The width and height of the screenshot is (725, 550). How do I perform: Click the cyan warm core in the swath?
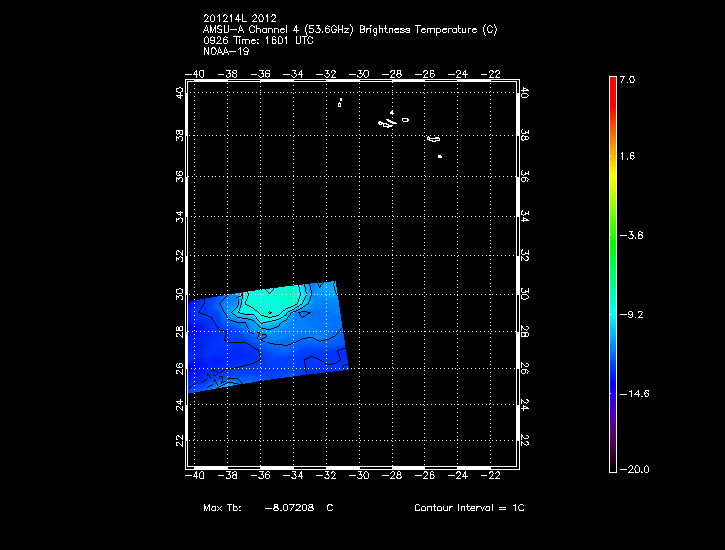[x=275, y=300]
